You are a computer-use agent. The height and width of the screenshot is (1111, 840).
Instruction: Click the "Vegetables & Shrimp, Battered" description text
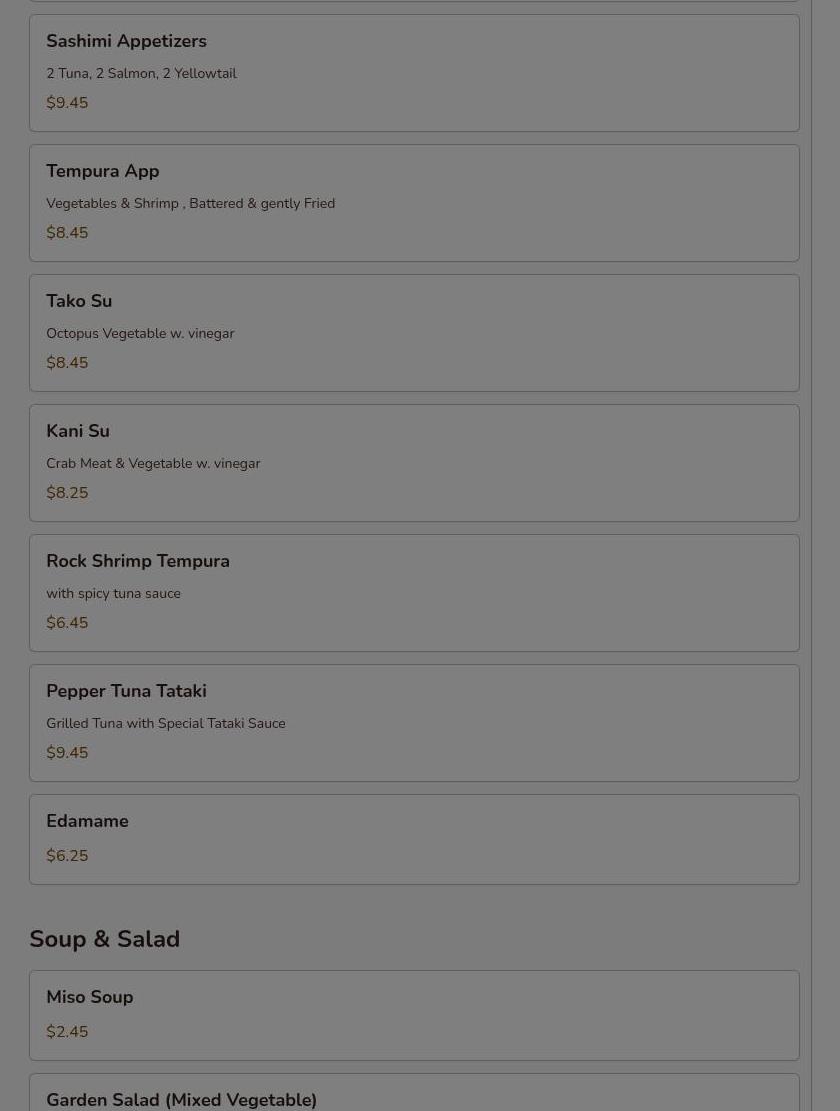190,204
